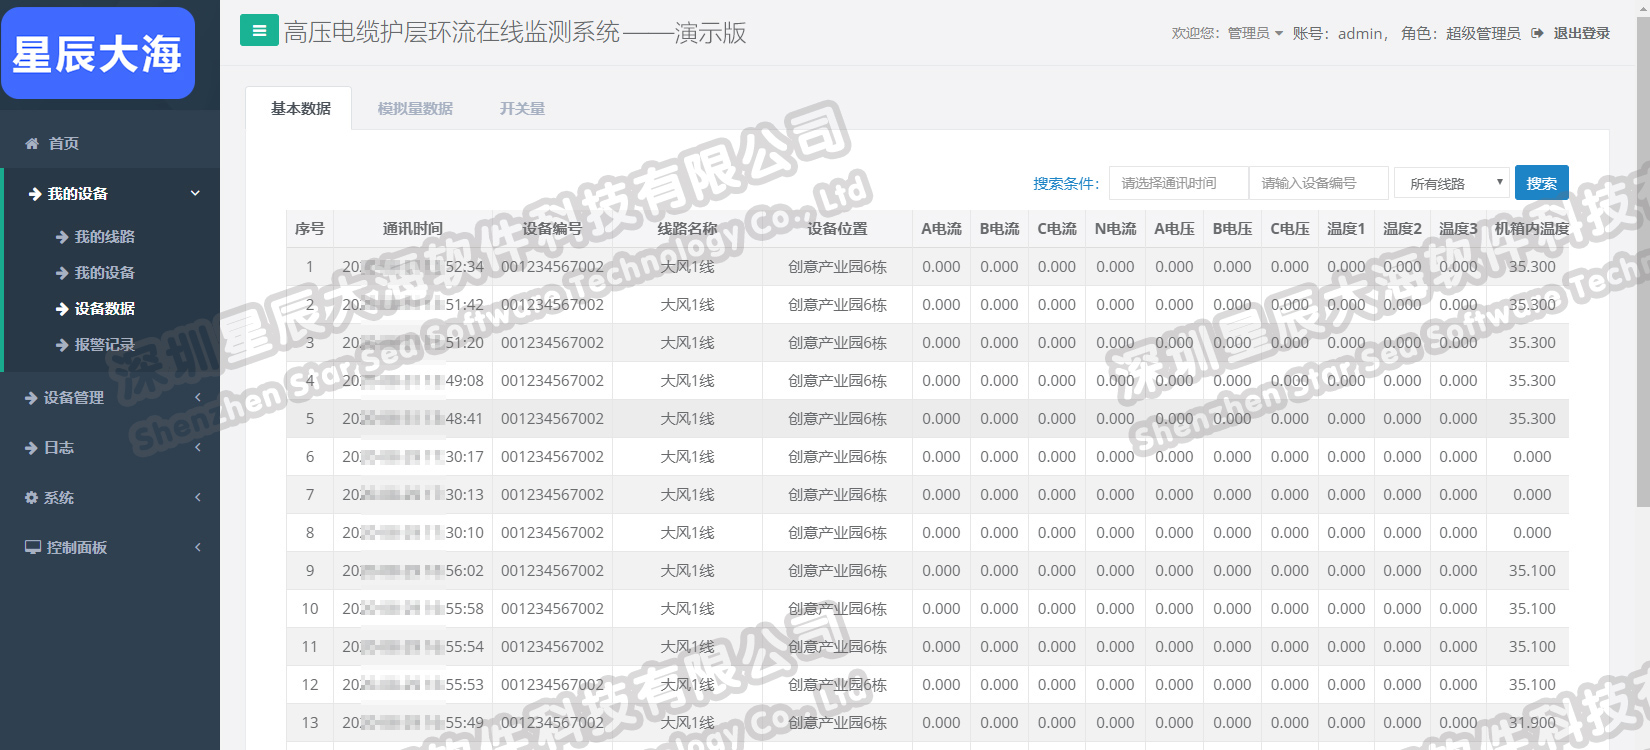
Task: Click the home icon beside 首页
Action: (x=32, y=144)
